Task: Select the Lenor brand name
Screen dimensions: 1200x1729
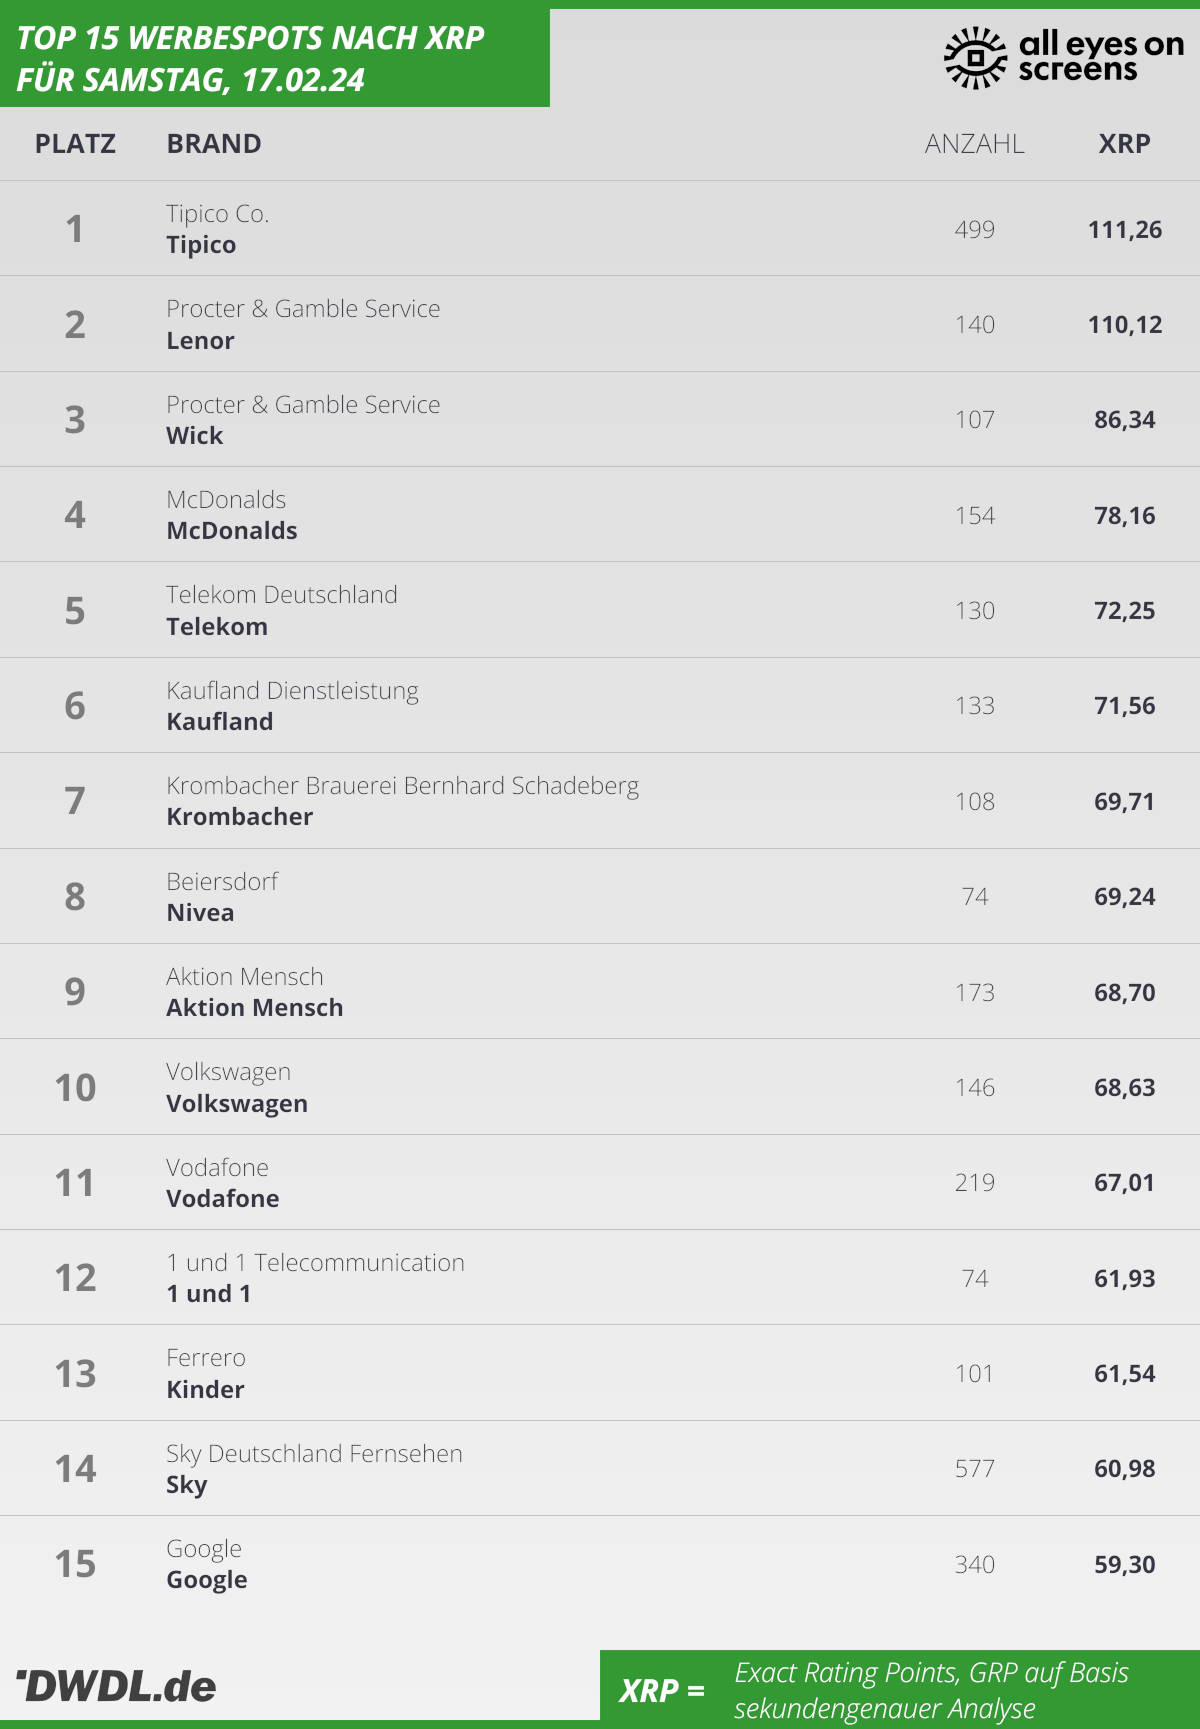Action: (x=200, y=341)
